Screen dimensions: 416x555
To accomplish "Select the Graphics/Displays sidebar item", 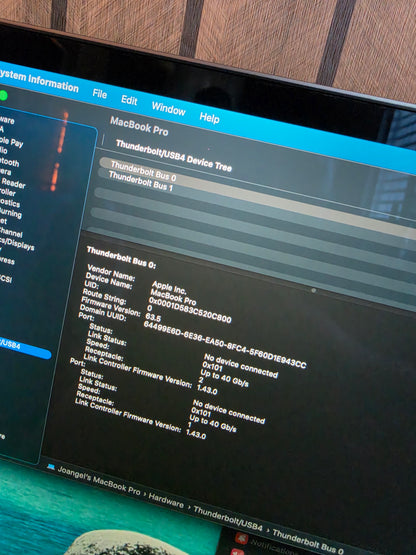I will pos(17,243).
